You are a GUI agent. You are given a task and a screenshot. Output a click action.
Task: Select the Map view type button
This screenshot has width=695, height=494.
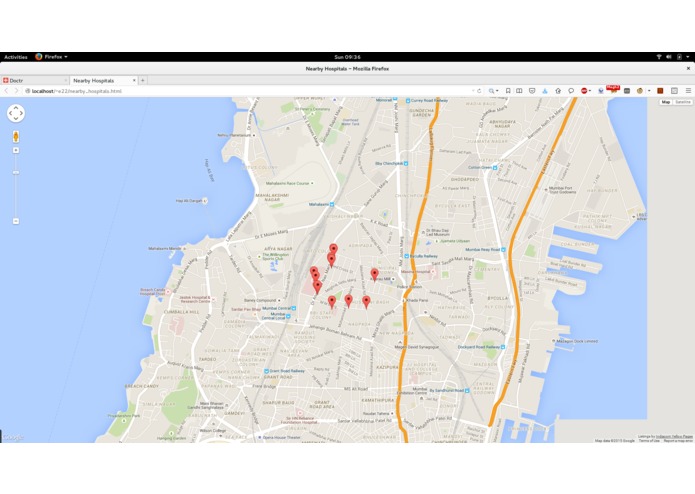point(666,102)
